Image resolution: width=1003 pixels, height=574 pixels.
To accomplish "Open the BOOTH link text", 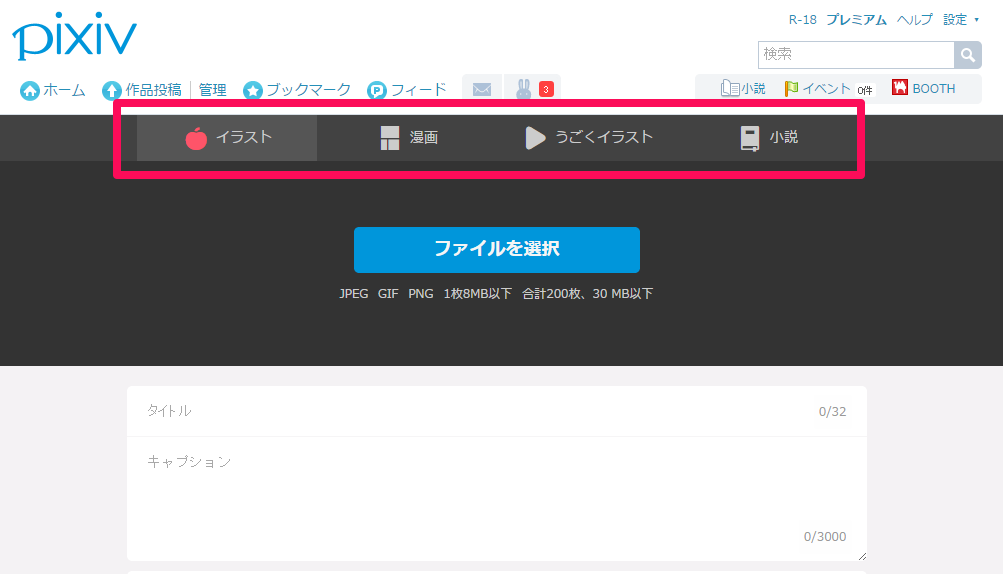I will pos(933,88).
